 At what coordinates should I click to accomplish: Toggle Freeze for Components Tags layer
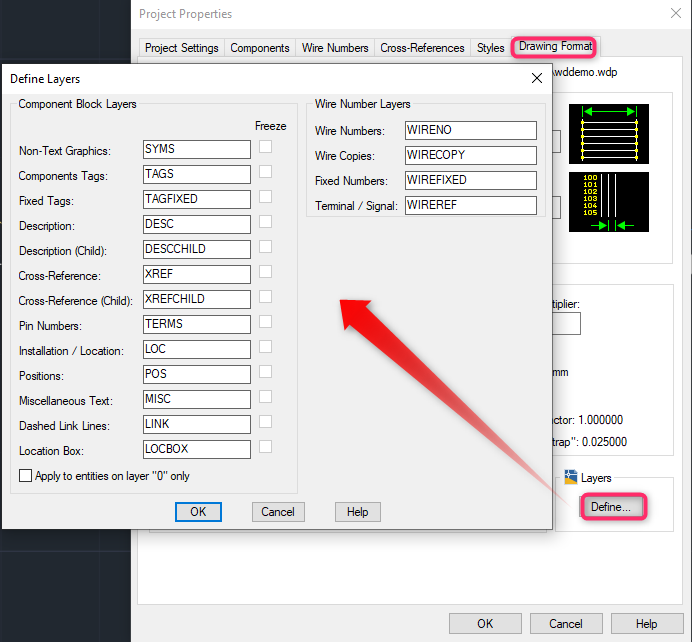point(265,172)
